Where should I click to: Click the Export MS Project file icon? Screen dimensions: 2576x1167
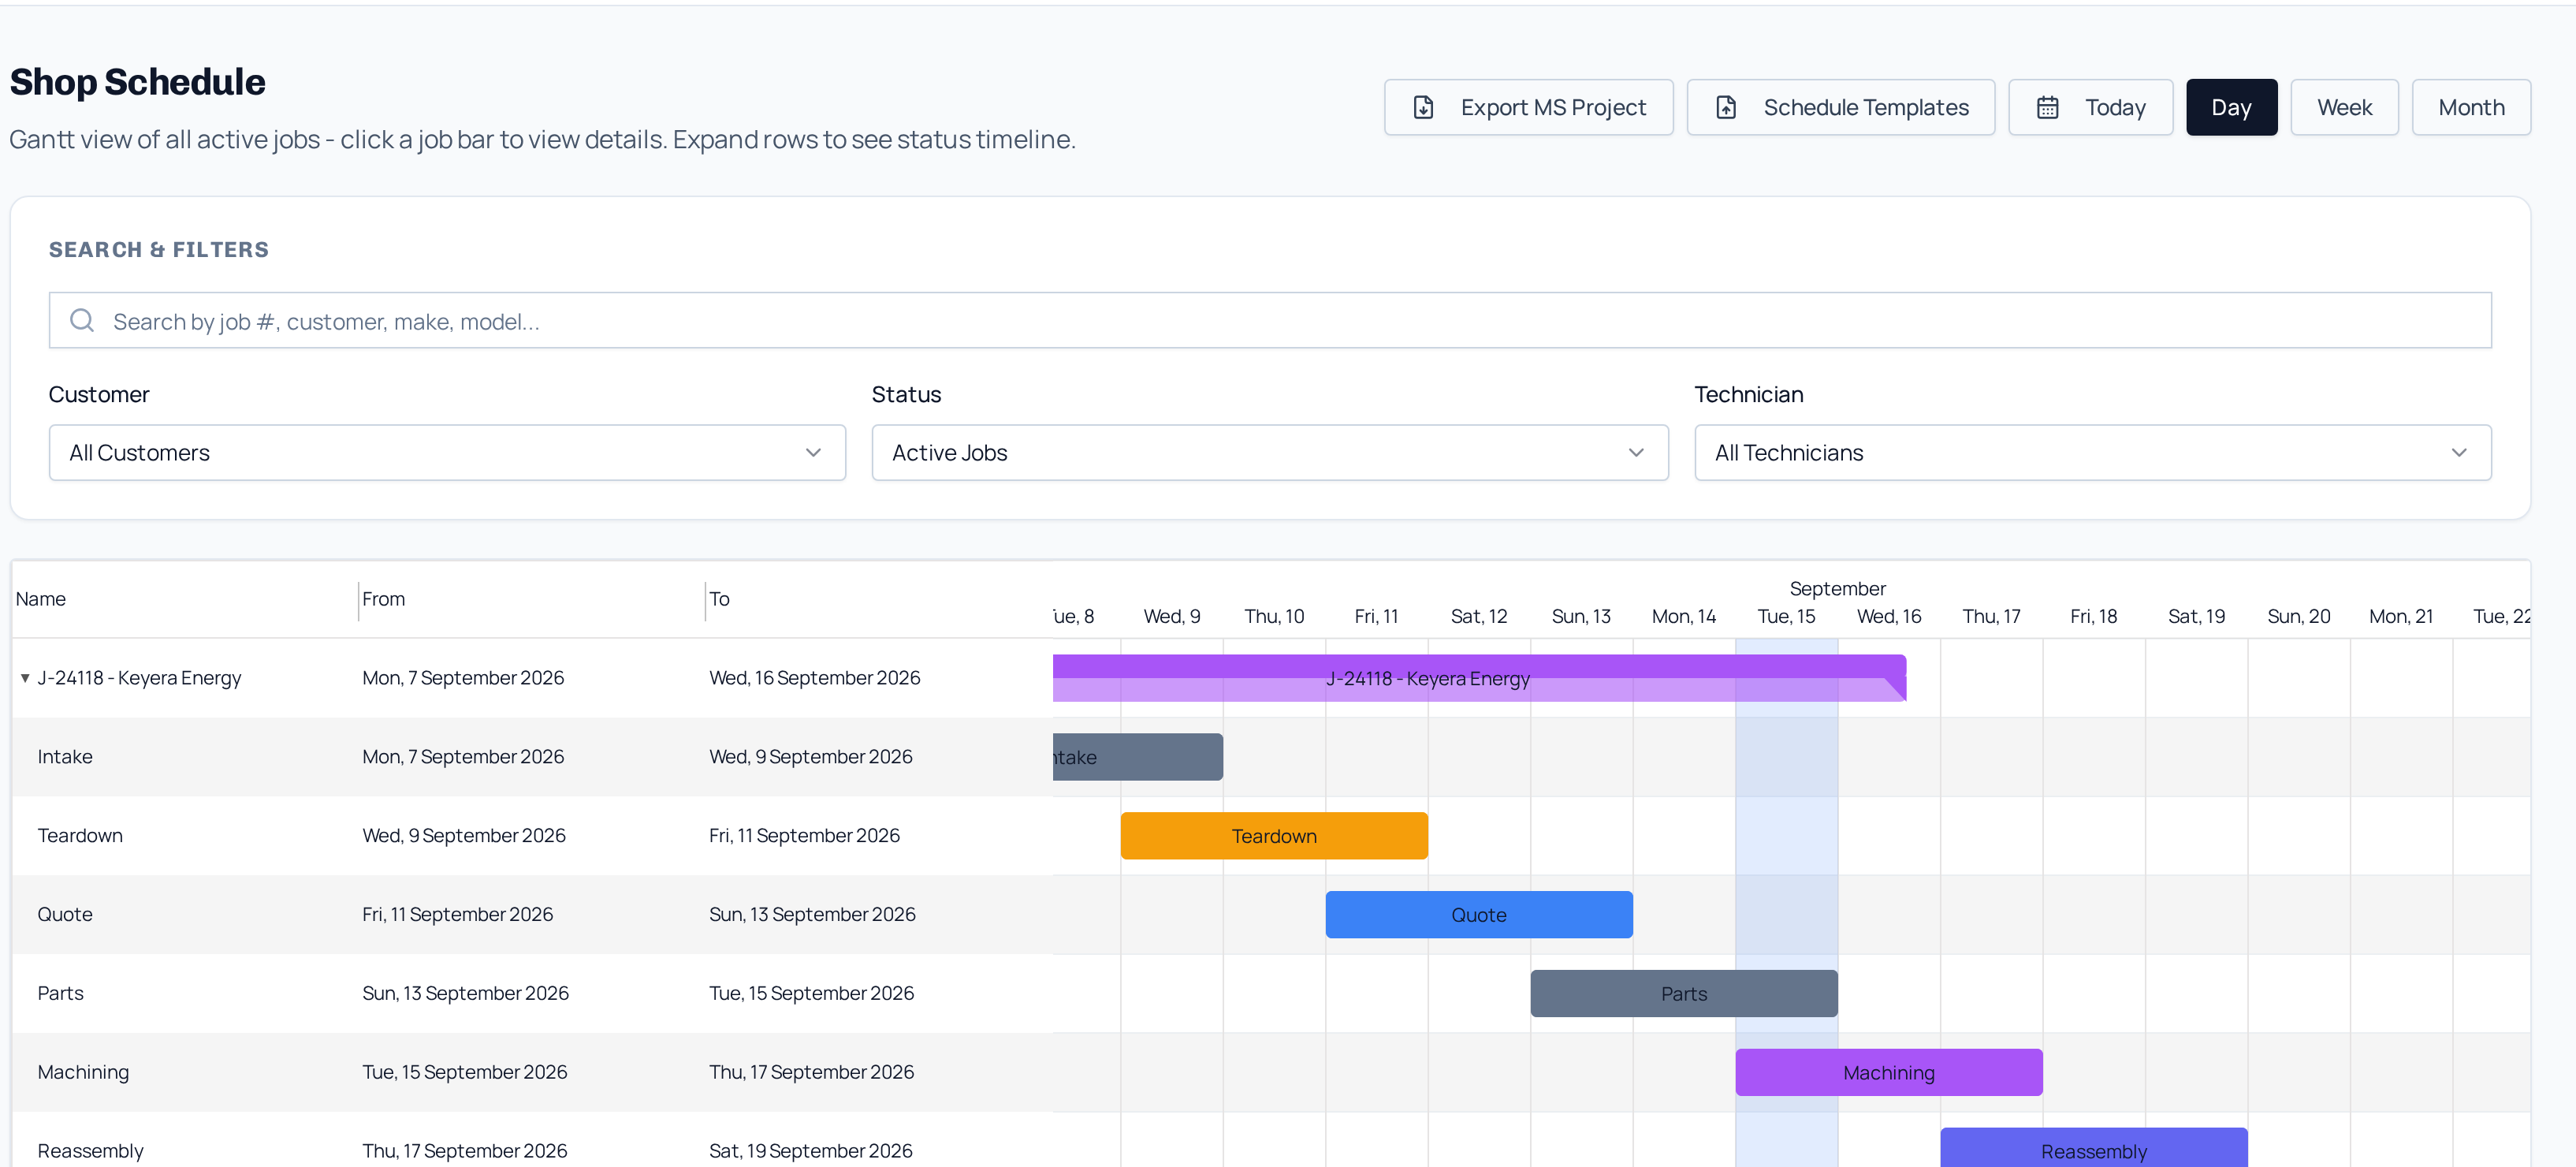(1423, 107)
